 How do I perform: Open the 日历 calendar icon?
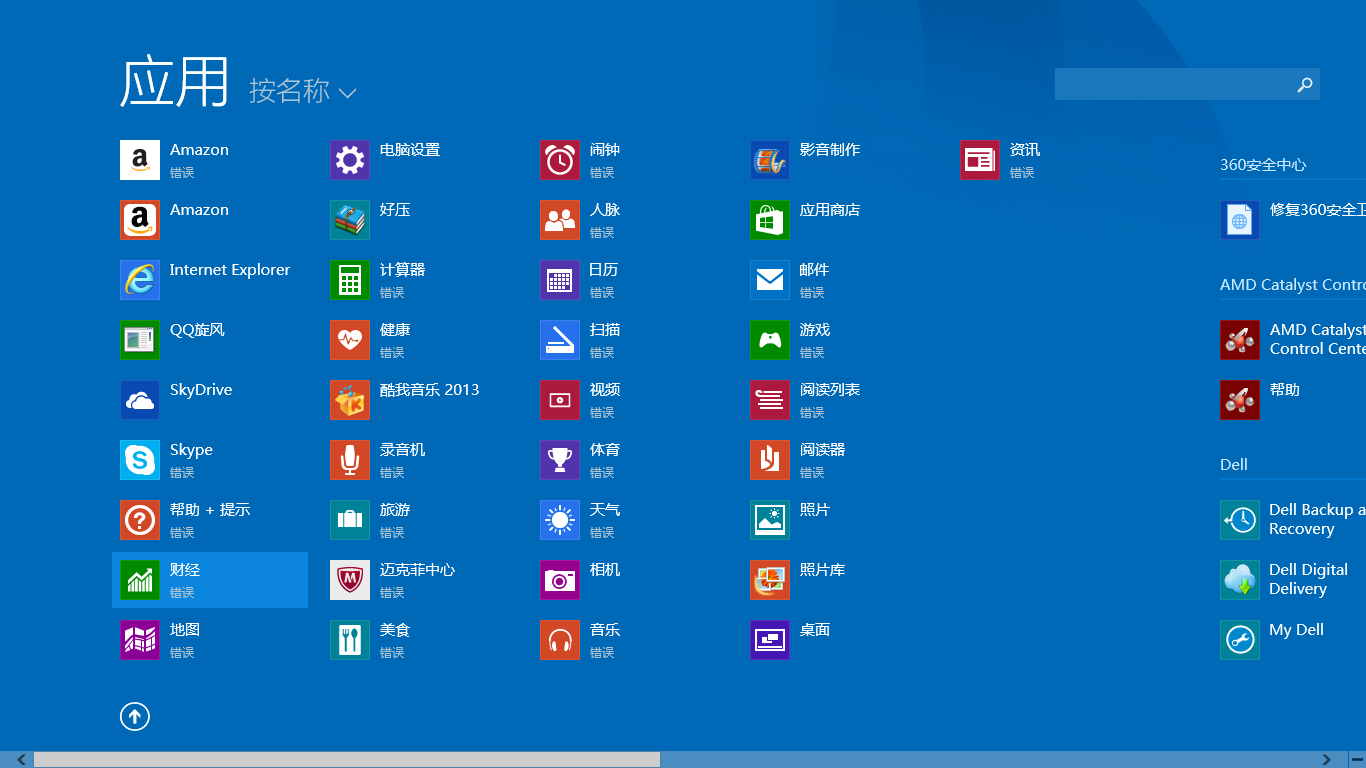(x=560, y=280)
